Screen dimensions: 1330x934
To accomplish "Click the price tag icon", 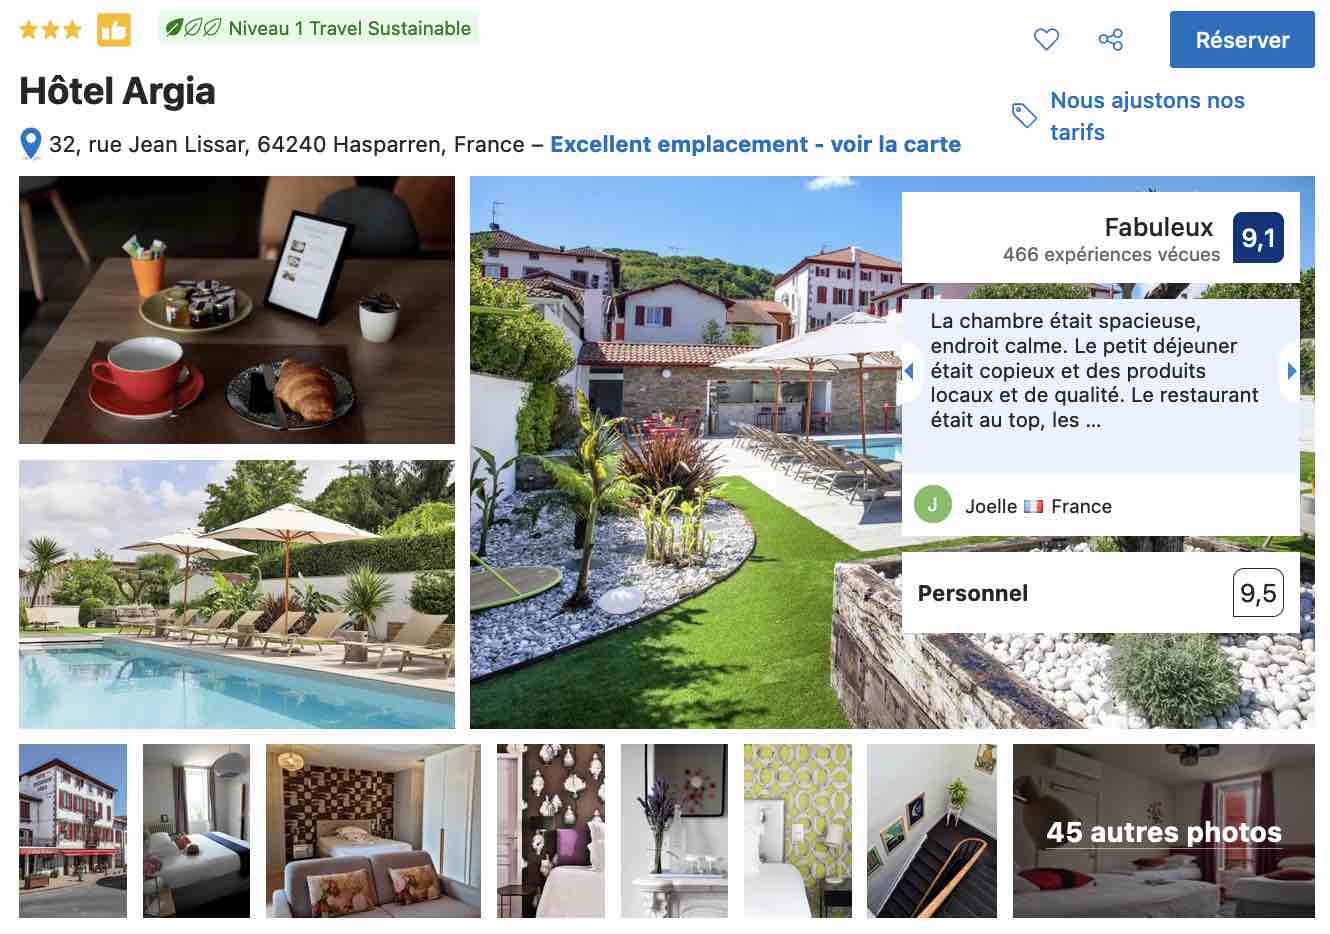I will pos(1024,115).
